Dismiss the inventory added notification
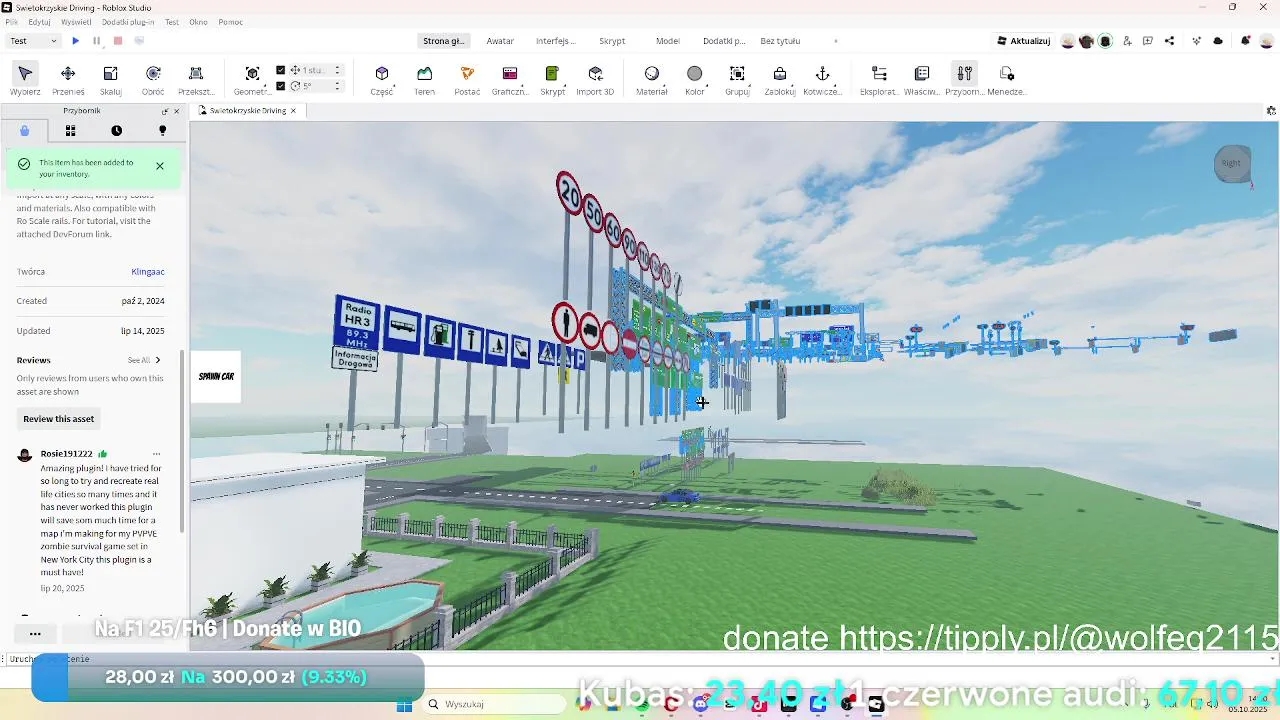The width and height of the screenshot is (1280, 720). tap(160, 166)
